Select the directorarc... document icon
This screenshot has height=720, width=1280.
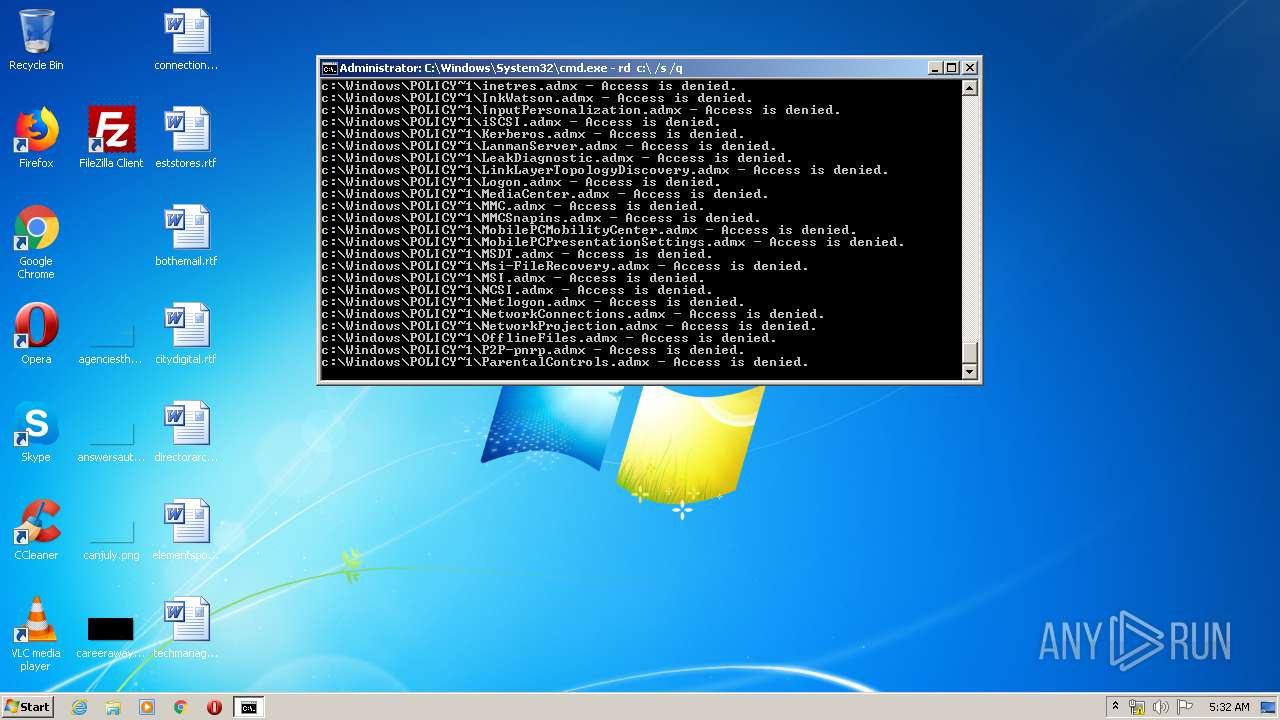point(186,432)
